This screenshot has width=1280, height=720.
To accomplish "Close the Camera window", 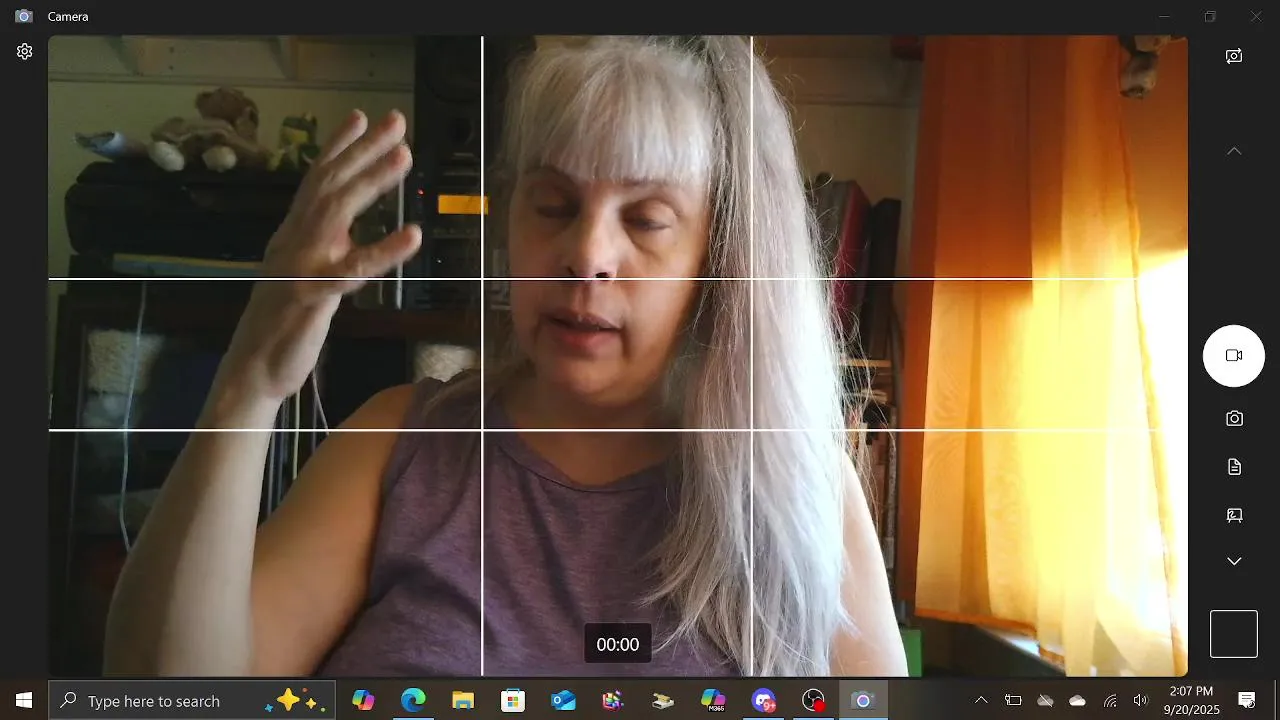I will tap(1256, 17).
